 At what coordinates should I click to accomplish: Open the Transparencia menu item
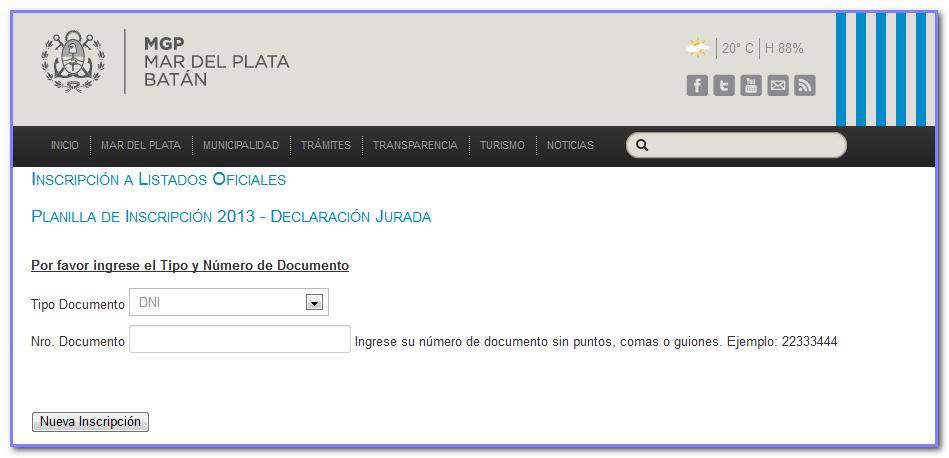click(415, 146)
